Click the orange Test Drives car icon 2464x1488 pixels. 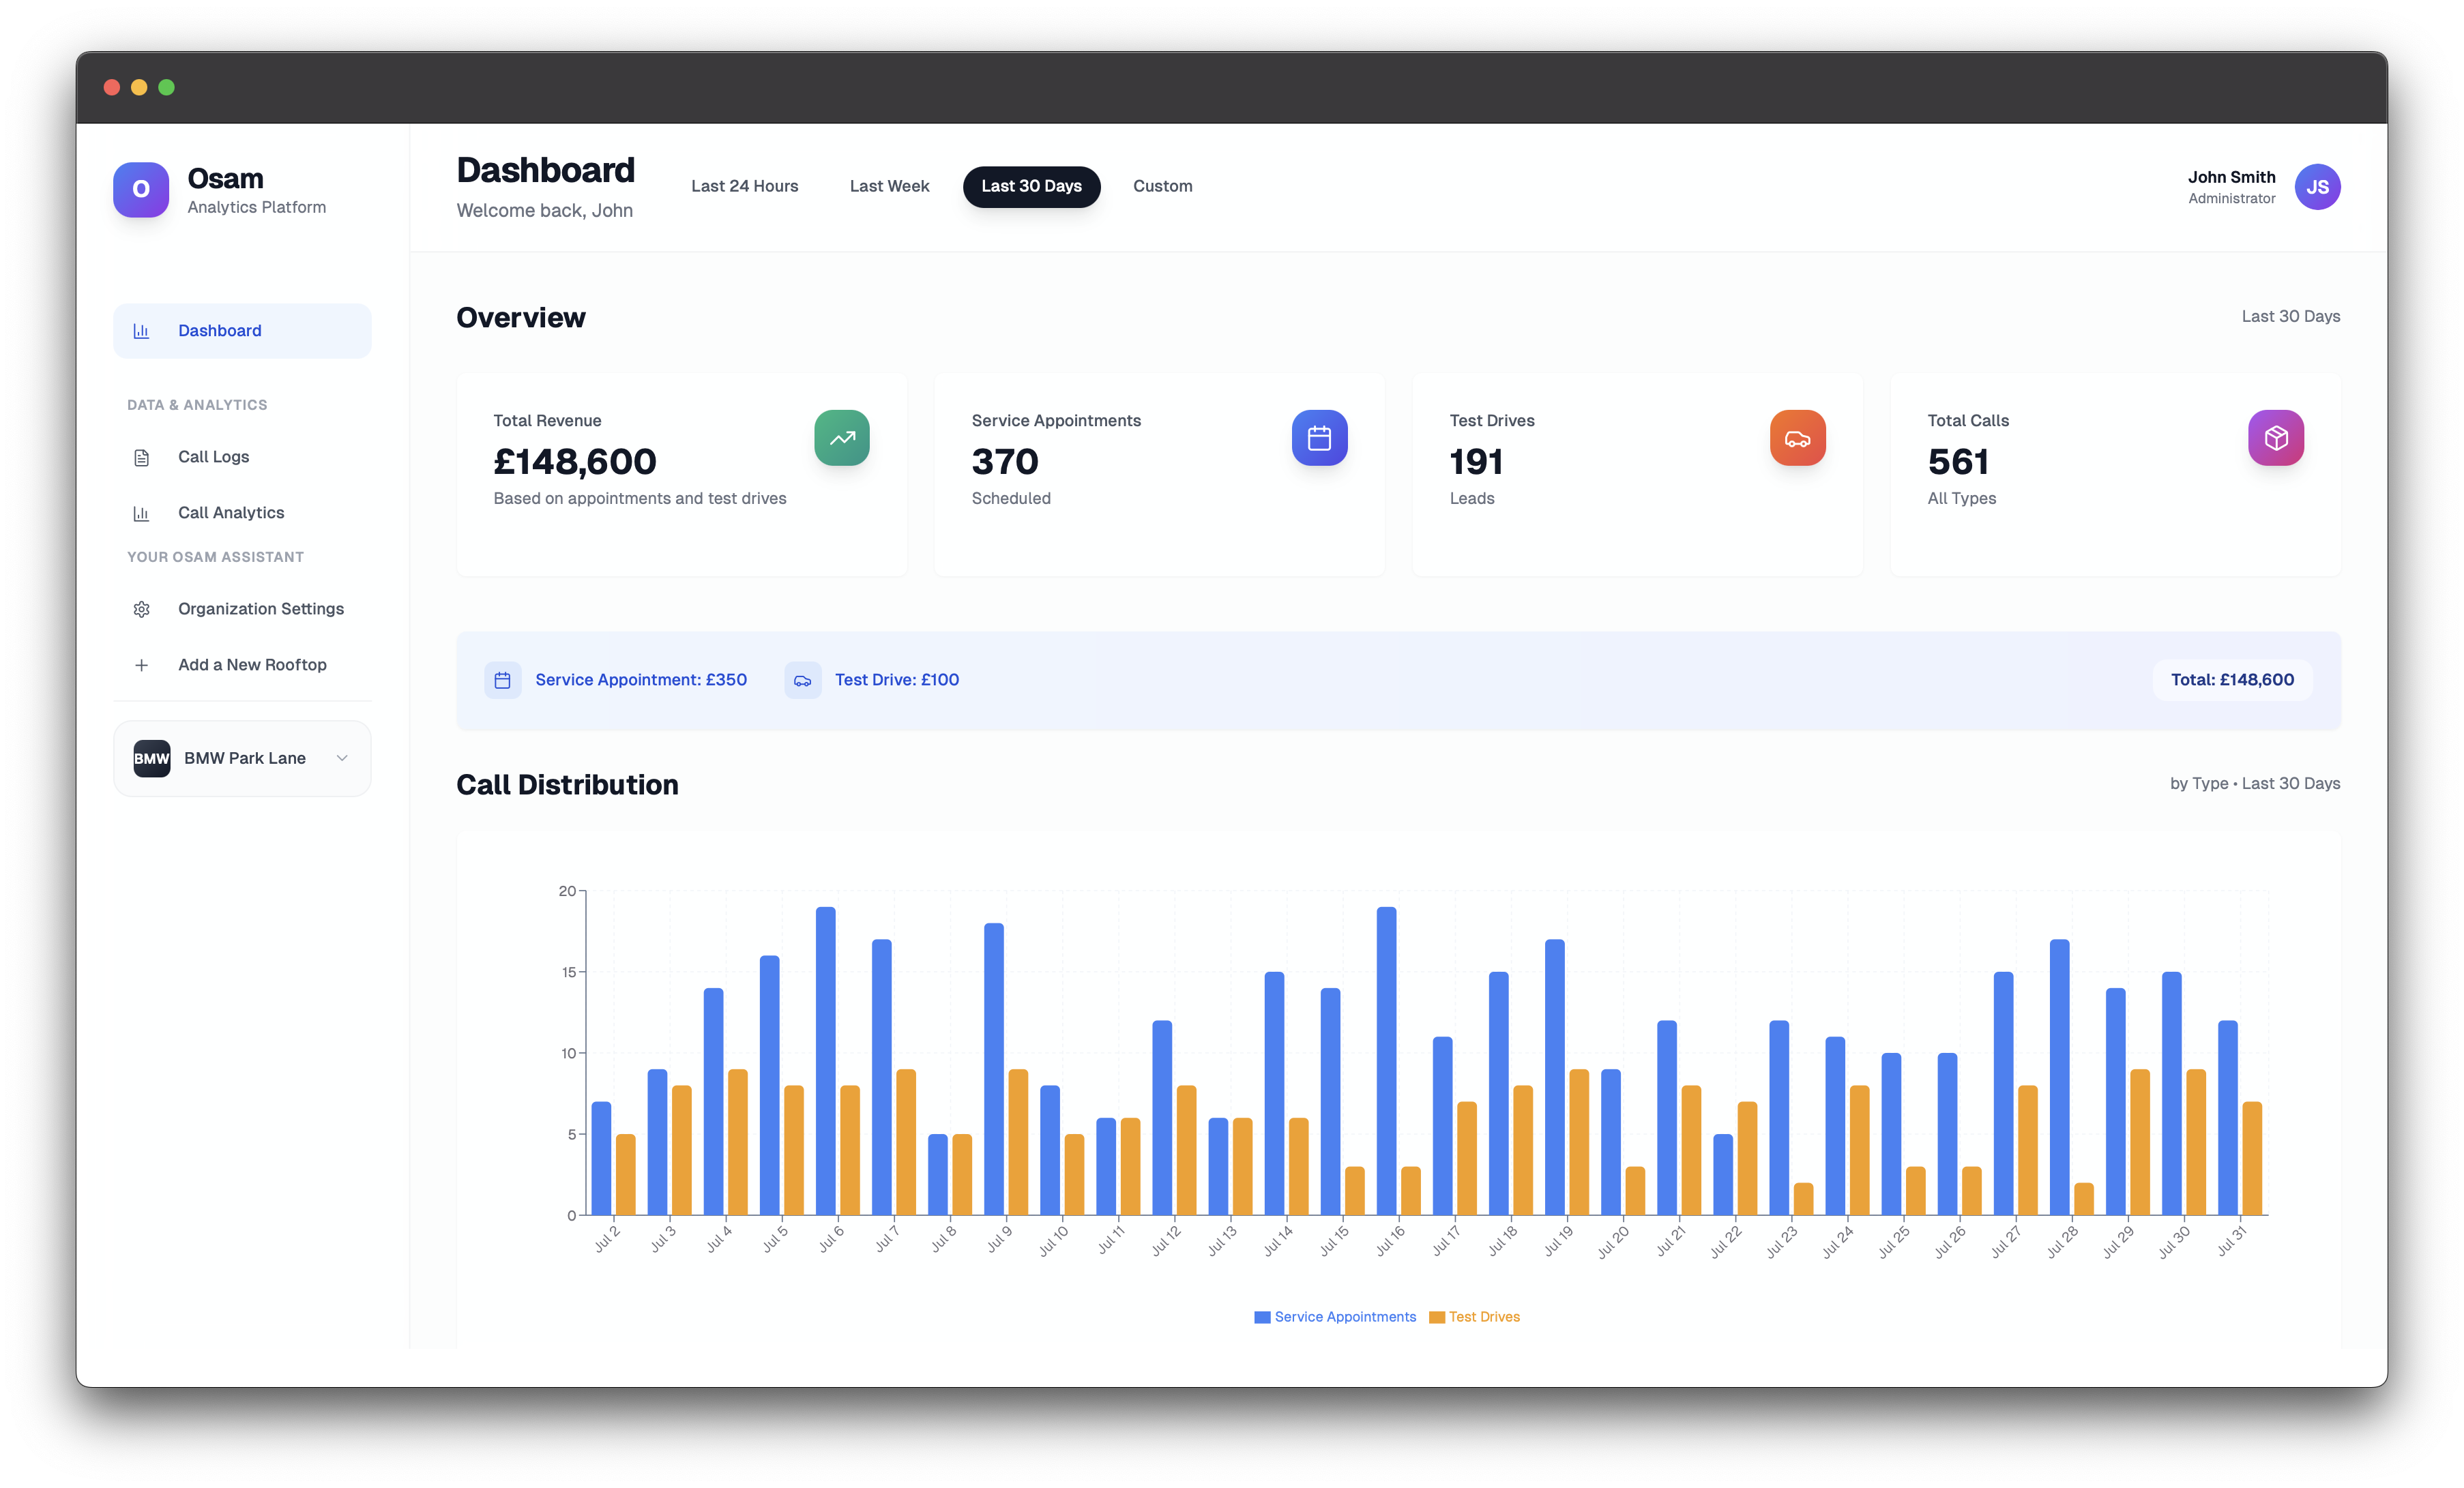[x=1797, y=438]
